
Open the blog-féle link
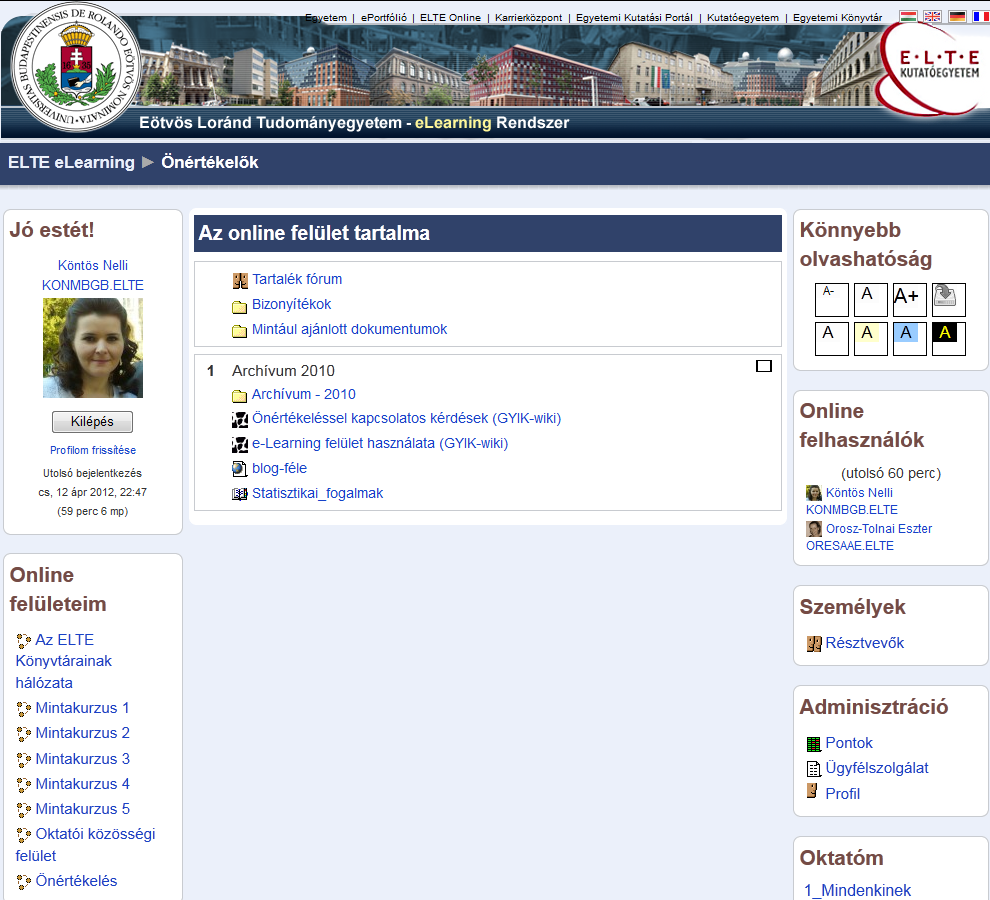(279, 468)
